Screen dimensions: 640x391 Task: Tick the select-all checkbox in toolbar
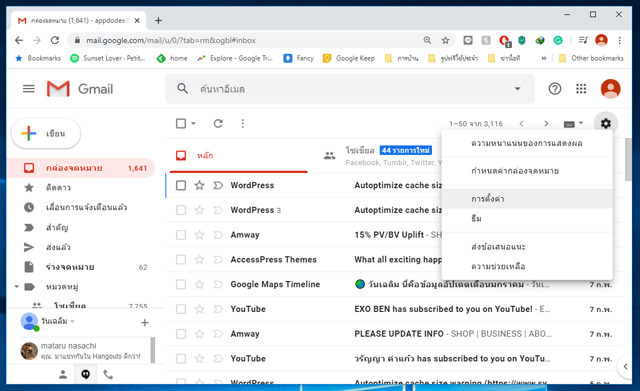pyautogui.click(x=181, y=123)
